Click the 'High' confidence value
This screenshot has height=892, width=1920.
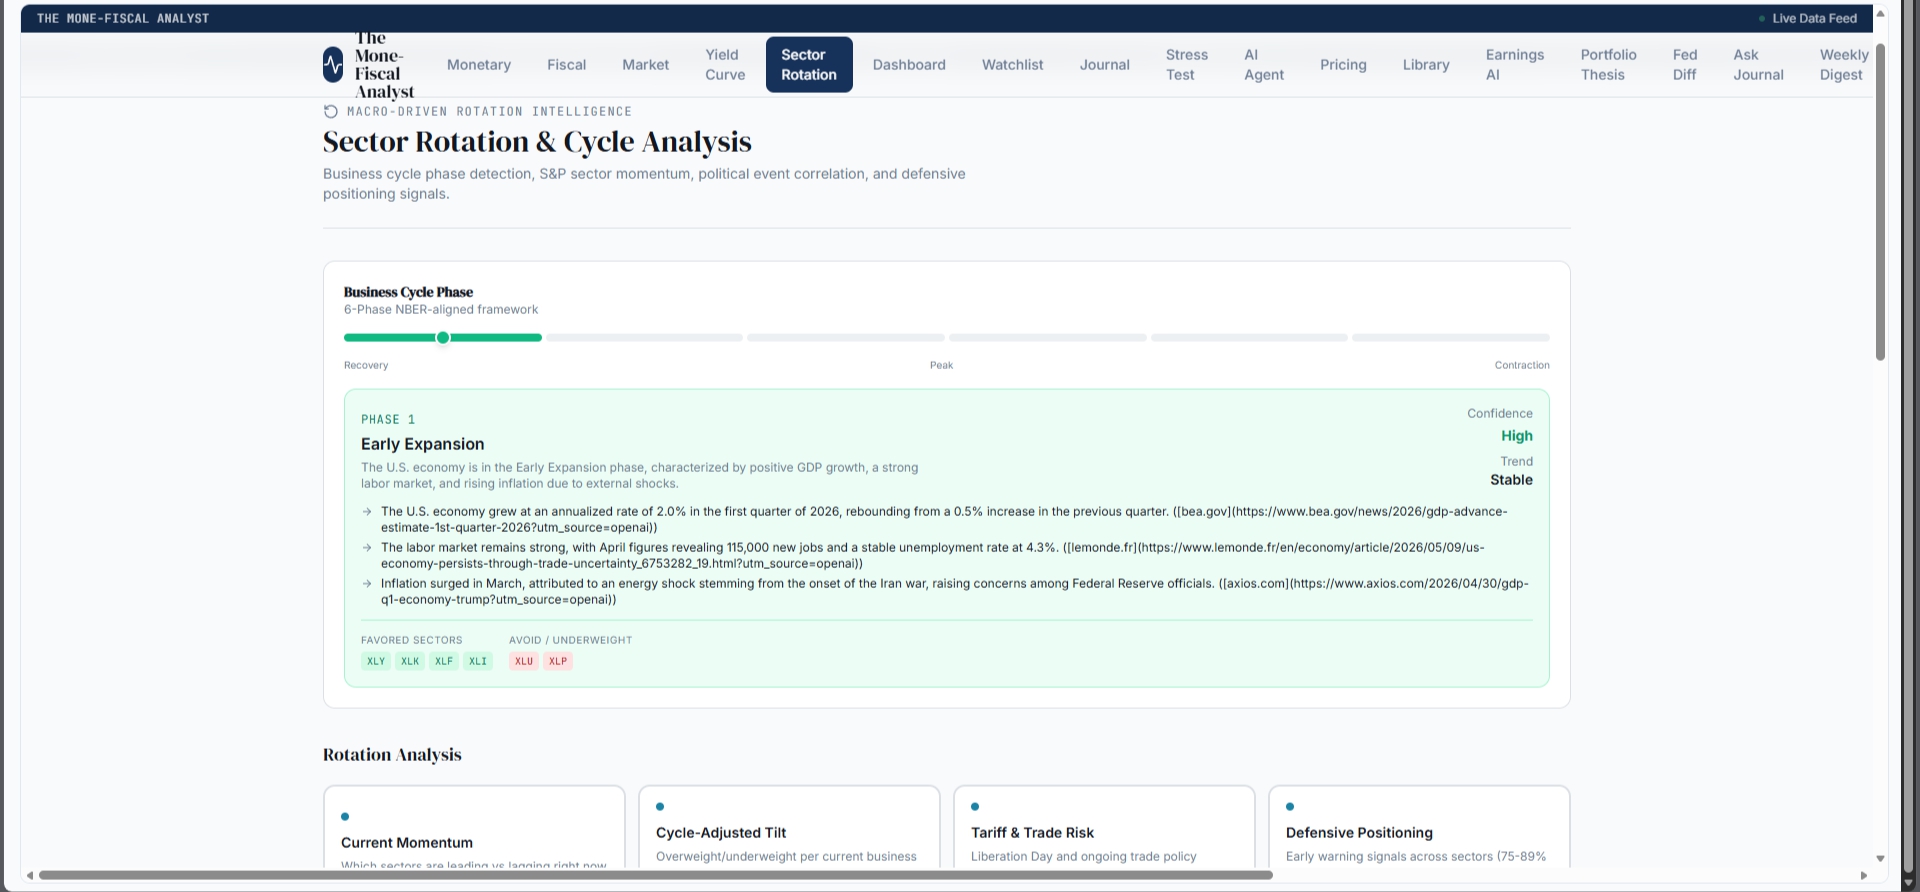[x=1516, y=436]
